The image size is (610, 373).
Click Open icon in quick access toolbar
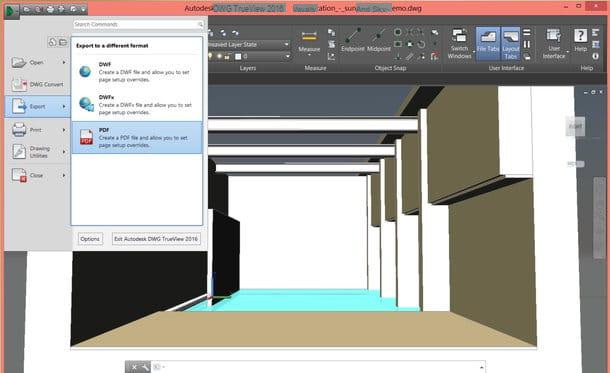tap(27, 9)
